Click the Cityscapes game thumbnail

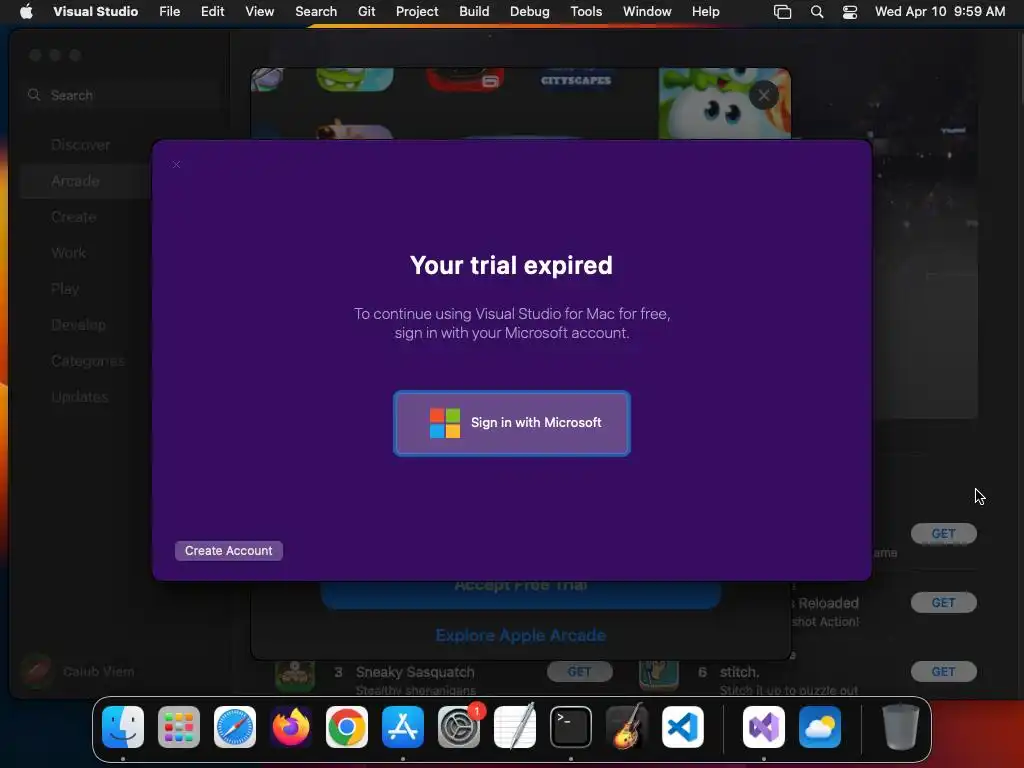[x=575, y=80]
